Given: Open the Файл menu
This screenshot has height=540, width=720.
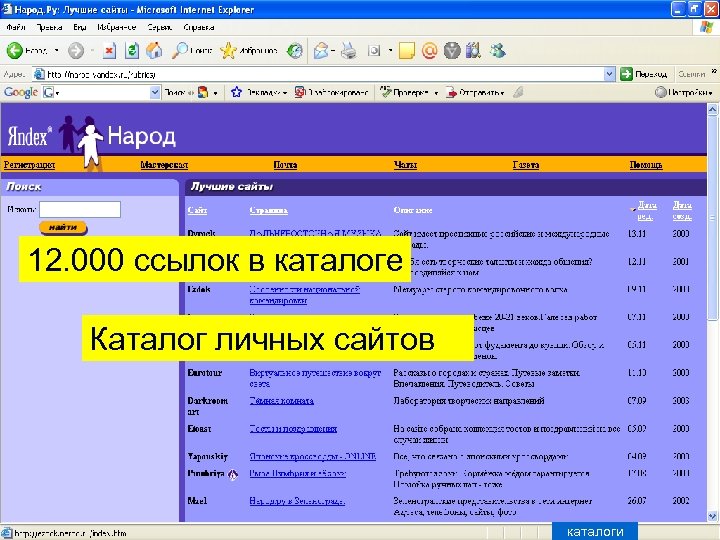Looking at the screenshot, I should tap(16, 27).
